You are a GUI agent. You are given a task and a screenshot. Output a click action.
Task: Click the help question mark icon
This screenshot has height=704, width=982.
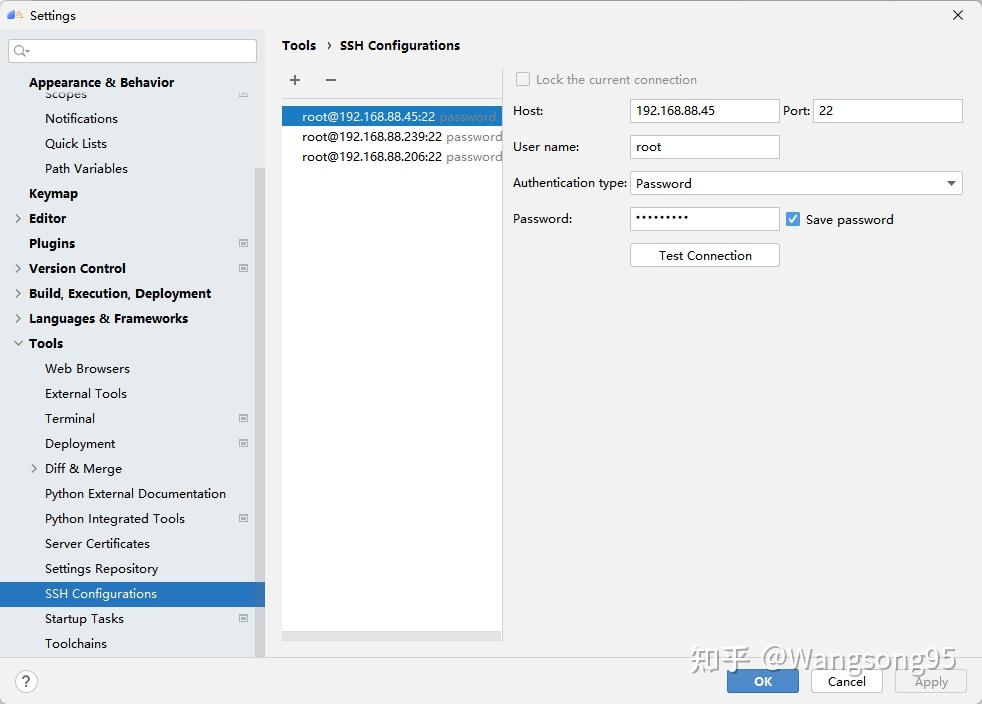26,681
